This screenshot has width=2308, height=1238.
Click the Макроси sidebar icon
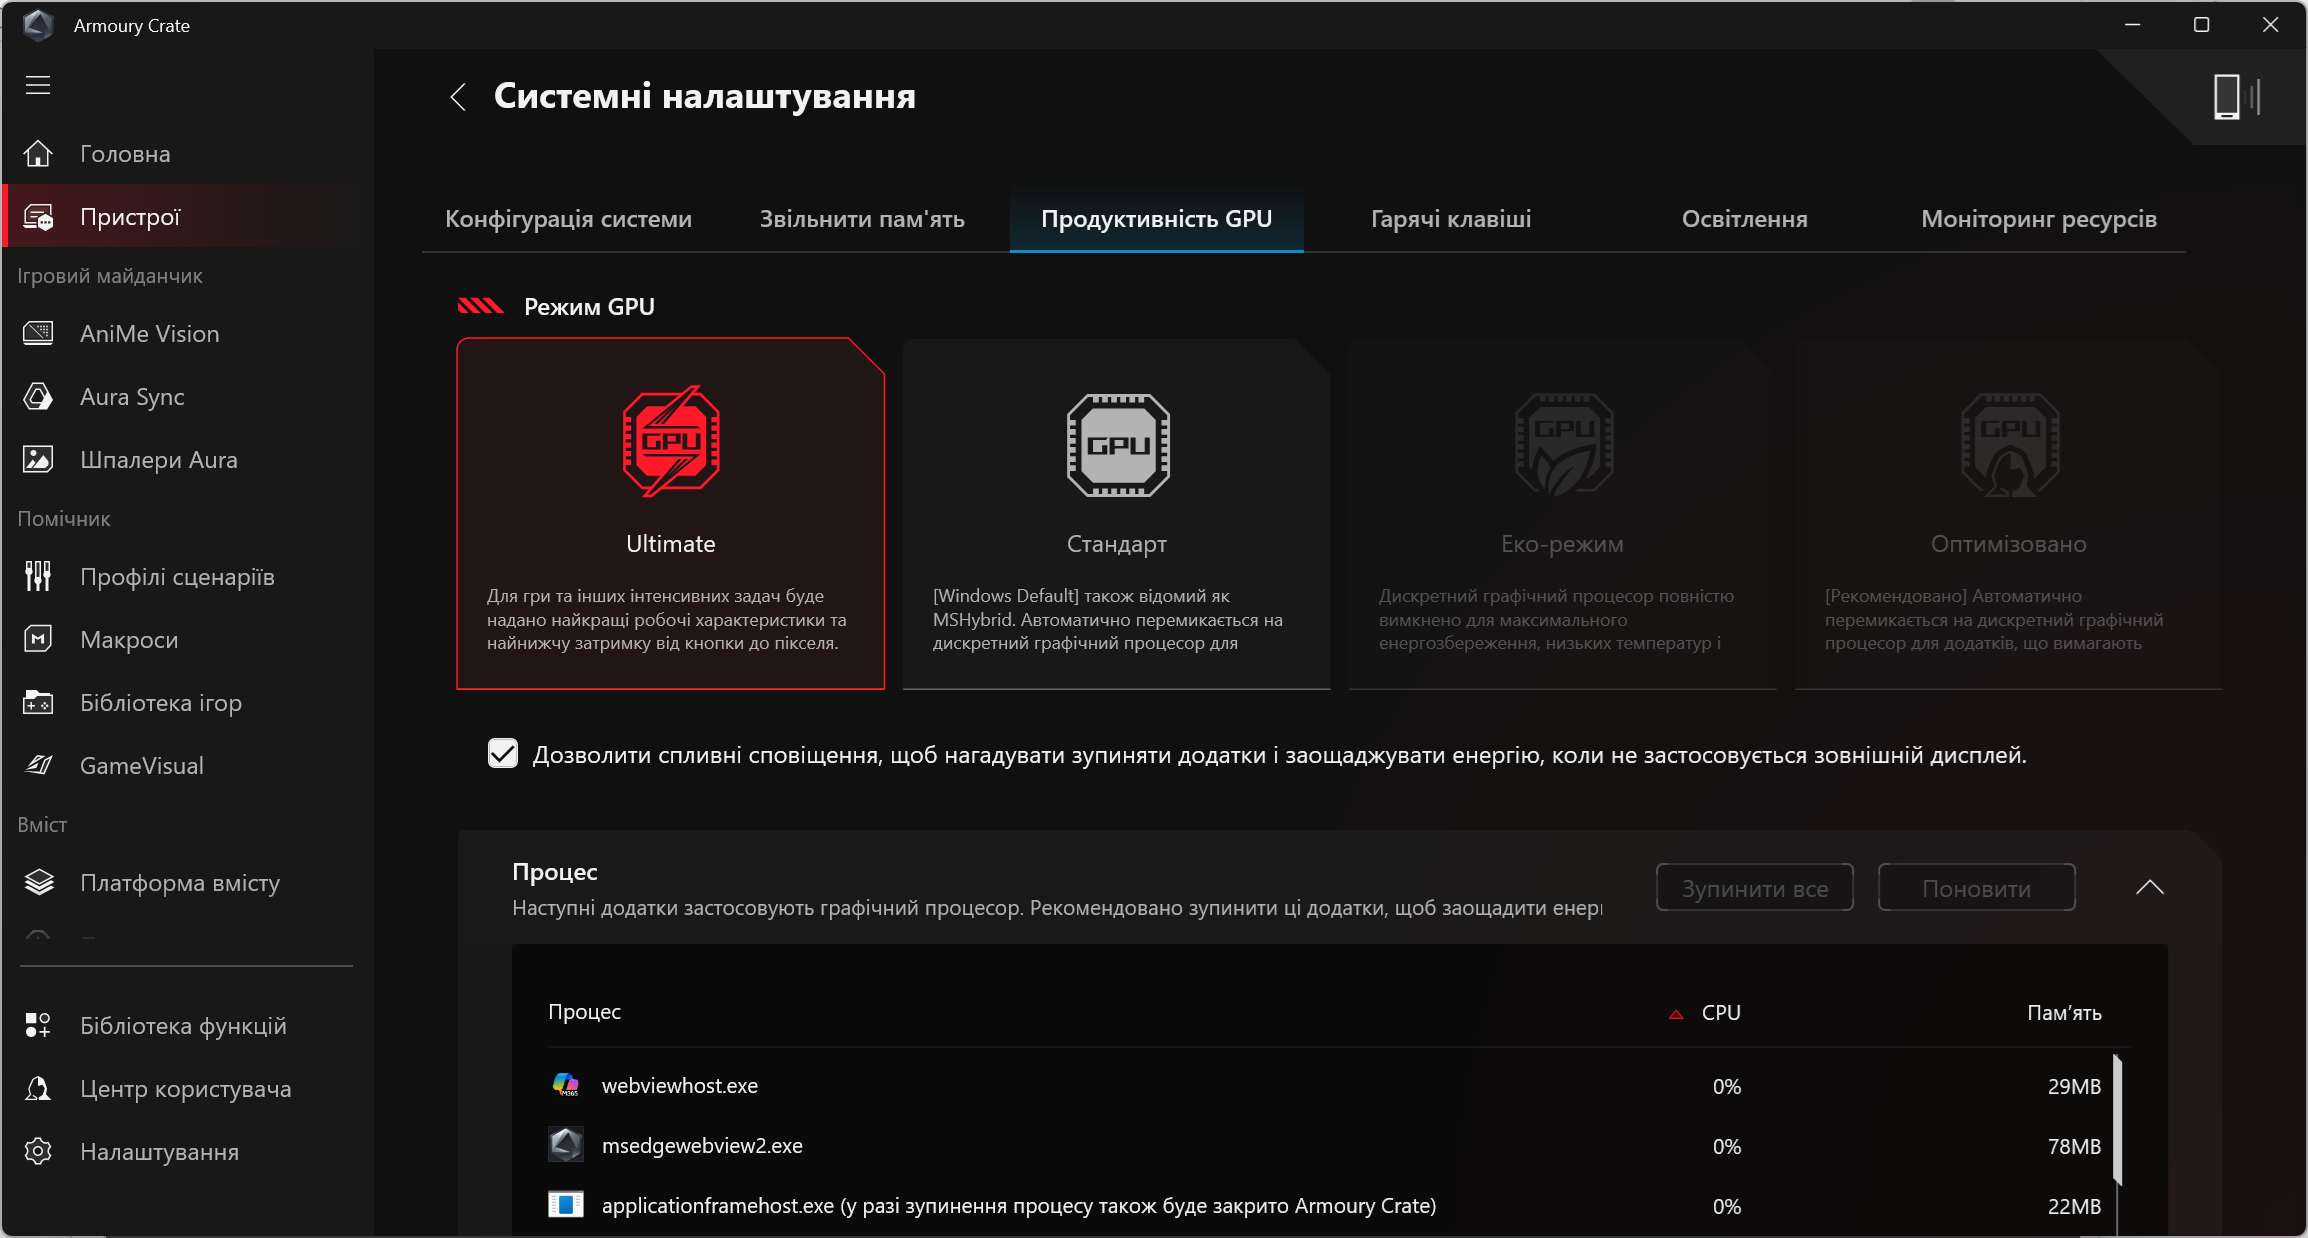click(x=38, y=639)
